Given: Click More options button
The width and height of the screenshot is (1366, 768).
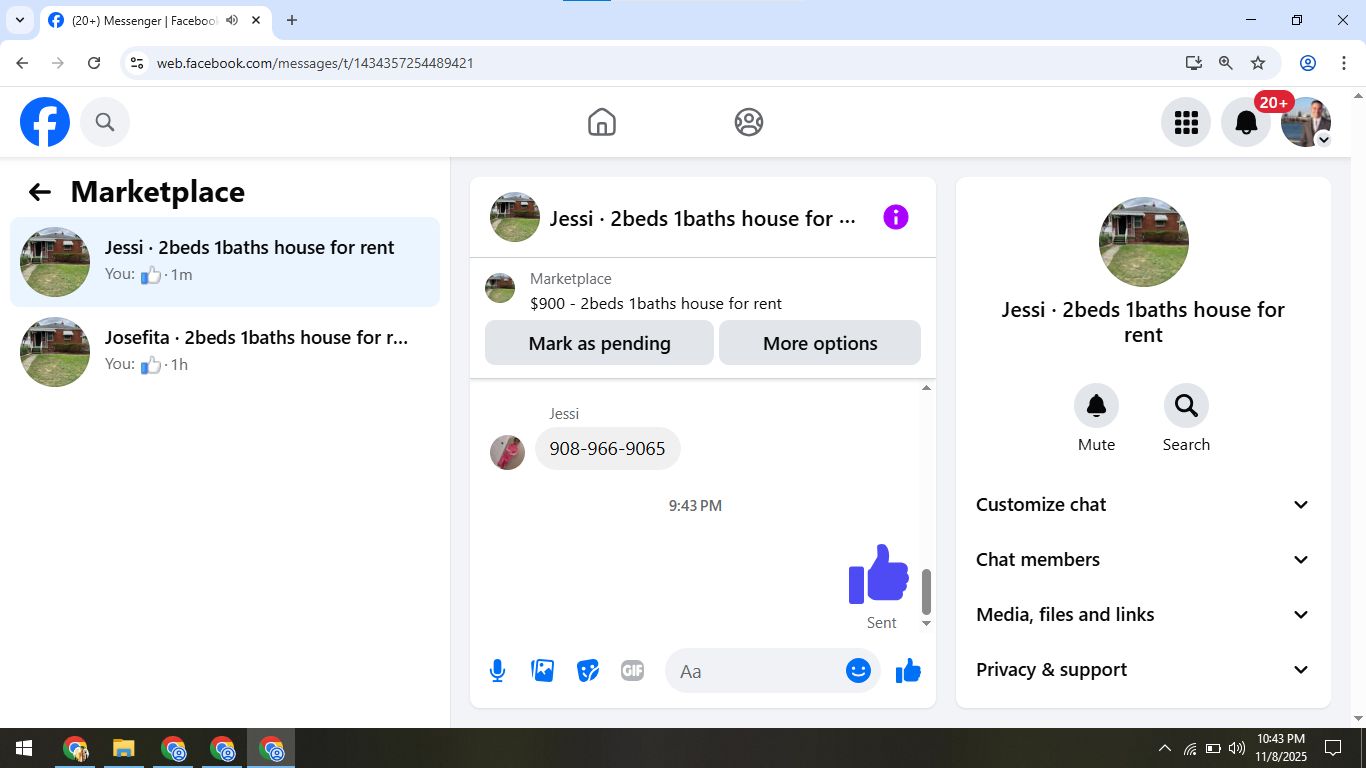Looking at the screenshot, I should click(x=820, y=343).
